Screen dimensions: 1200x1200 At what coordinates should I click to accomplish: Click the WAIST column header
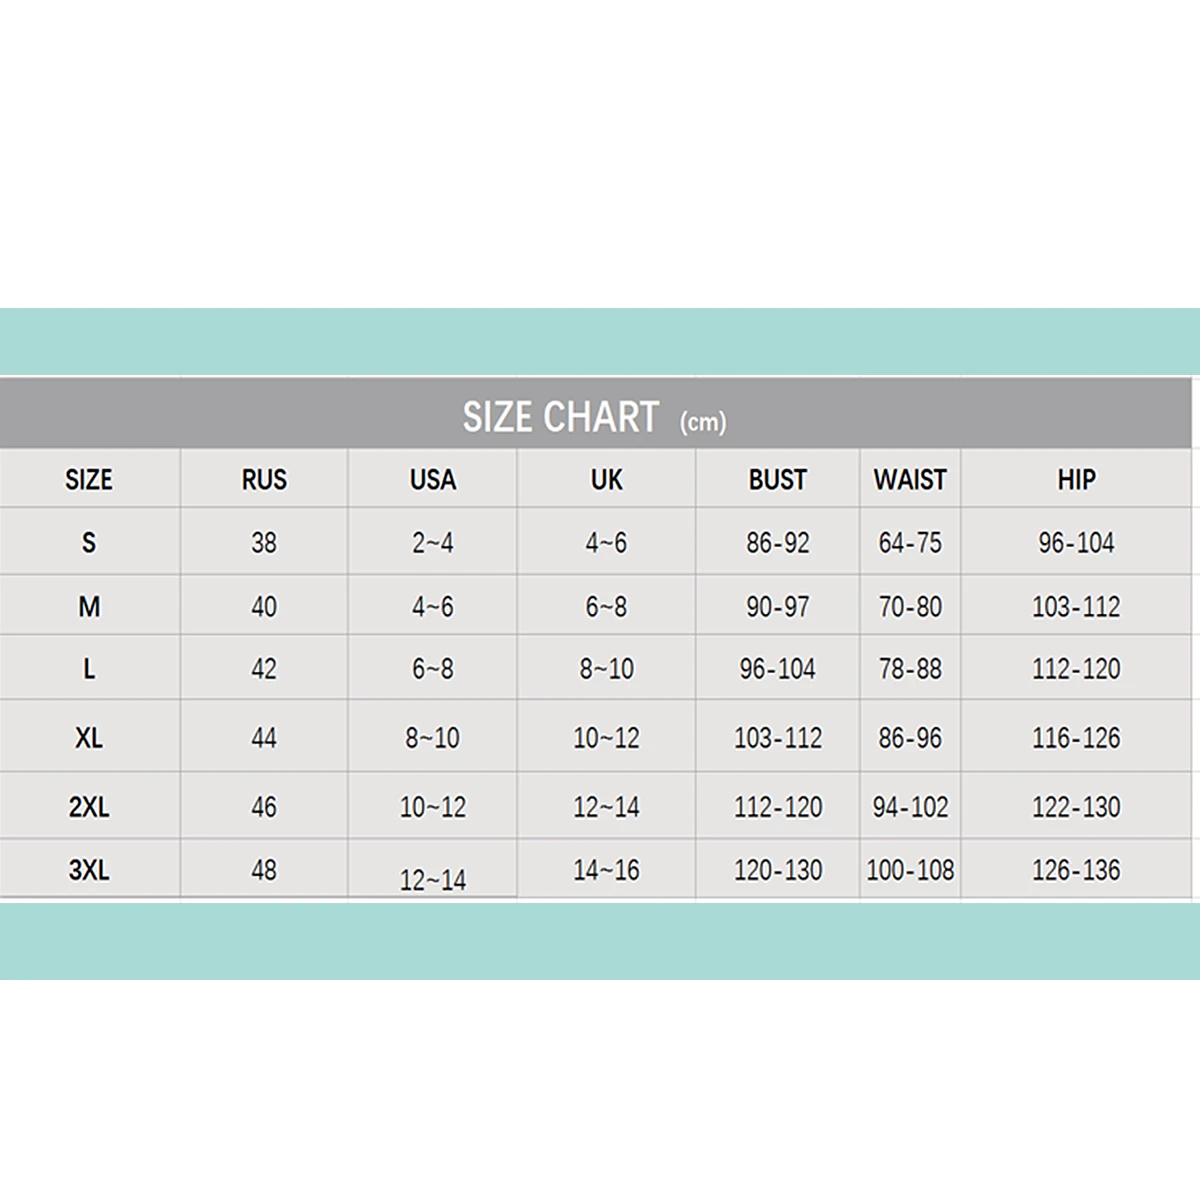910,480
